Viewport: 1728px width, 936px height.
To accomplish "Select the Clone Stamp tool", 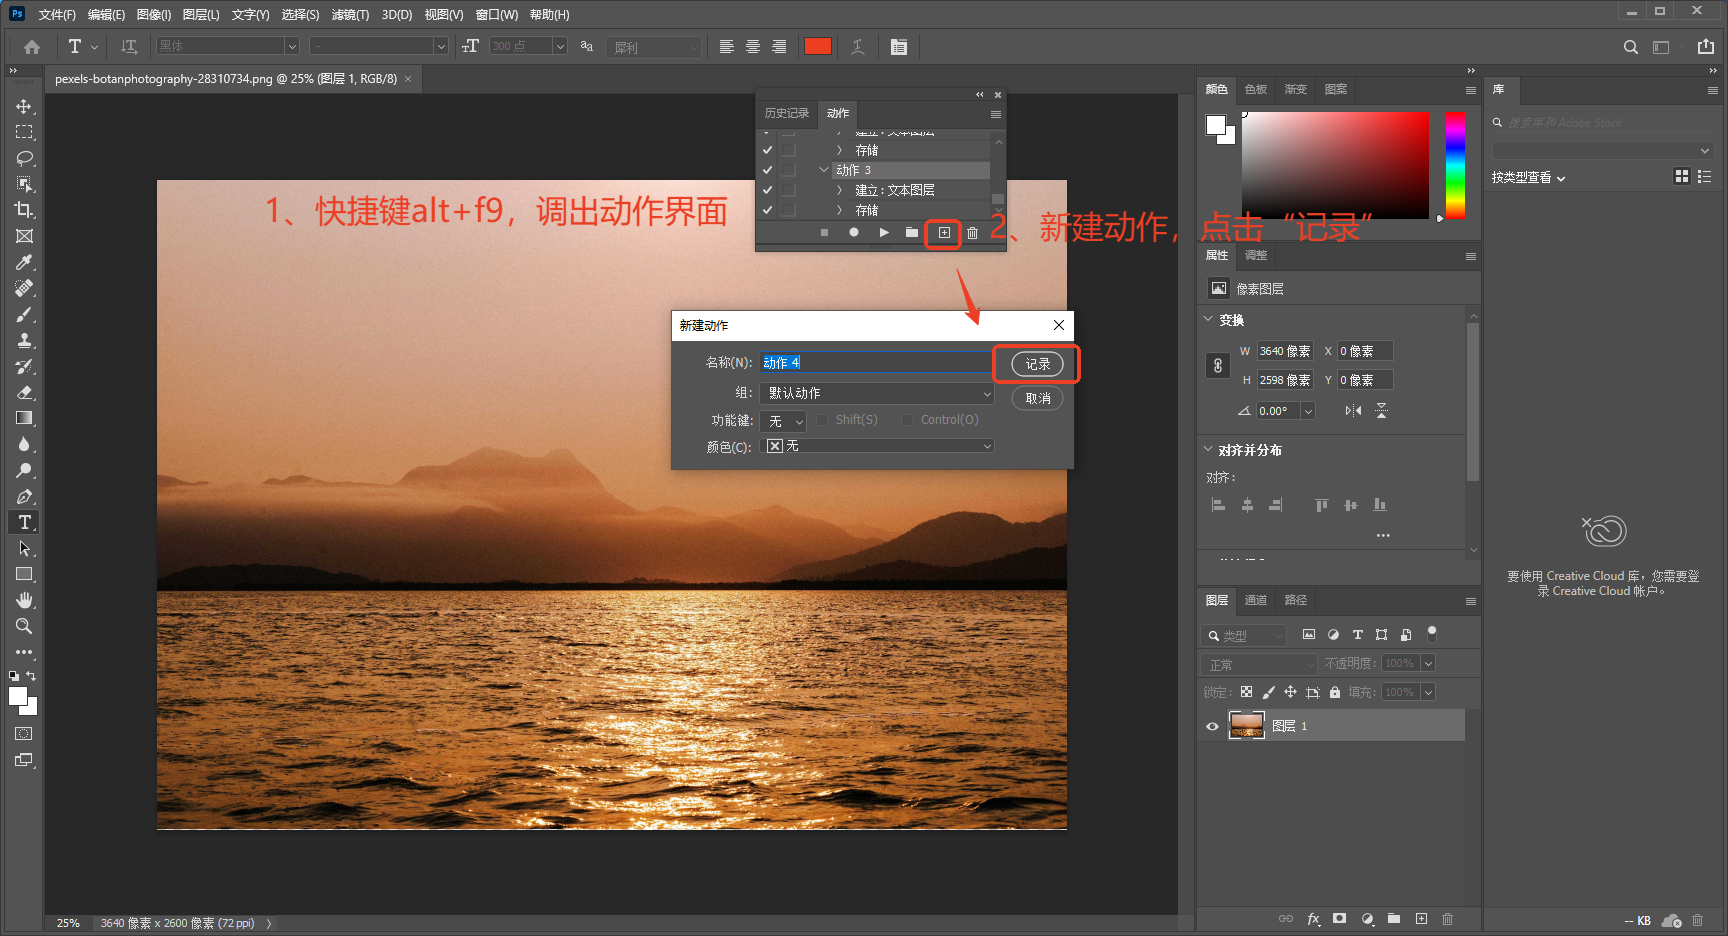I will pos(24,340).
